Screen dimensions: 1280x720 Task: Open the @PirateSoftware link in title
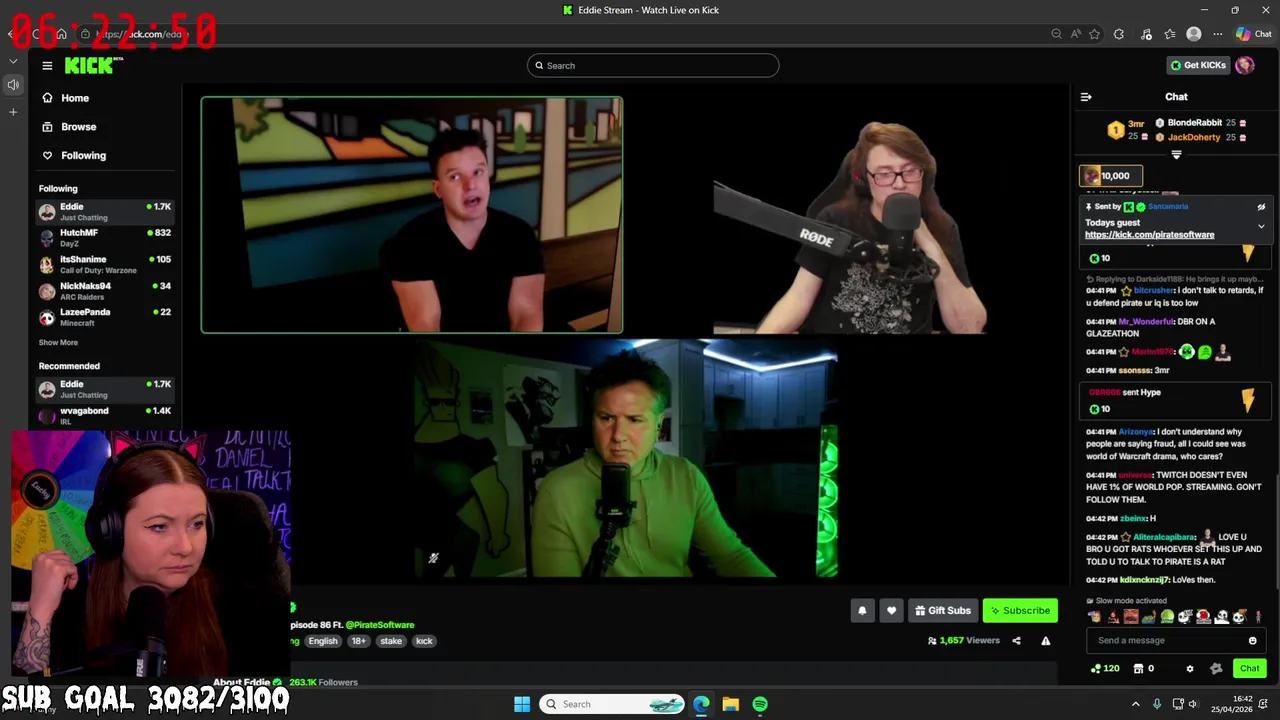coord(380,625)
